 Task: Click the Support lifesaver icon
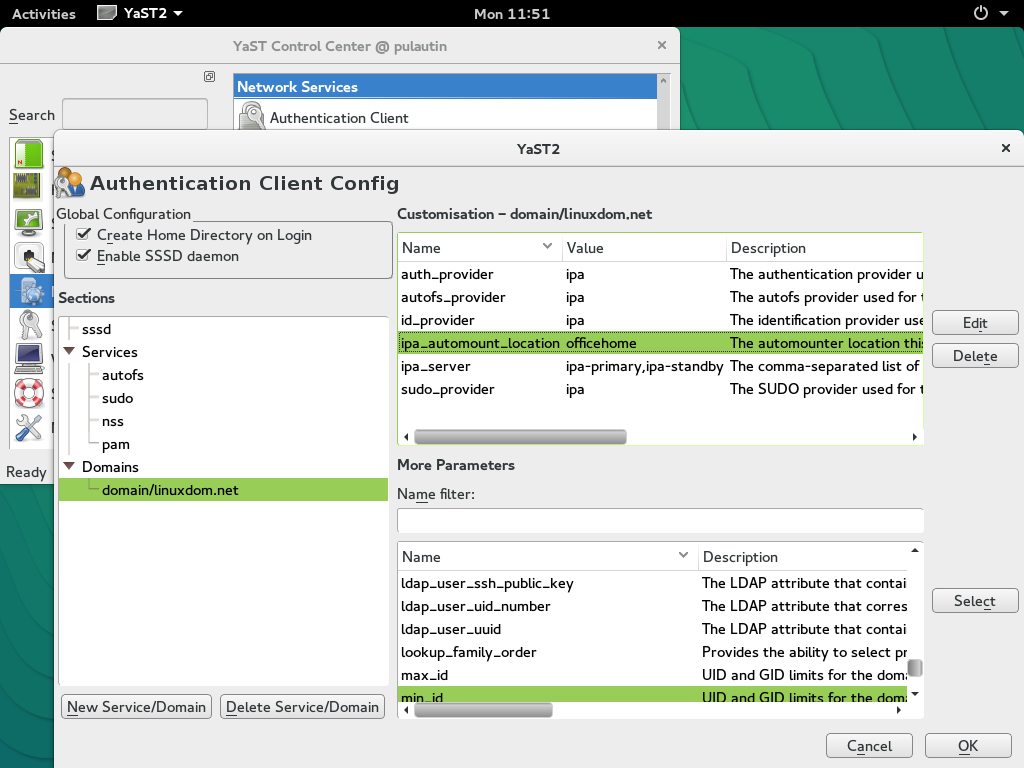(x=30, y=393)
